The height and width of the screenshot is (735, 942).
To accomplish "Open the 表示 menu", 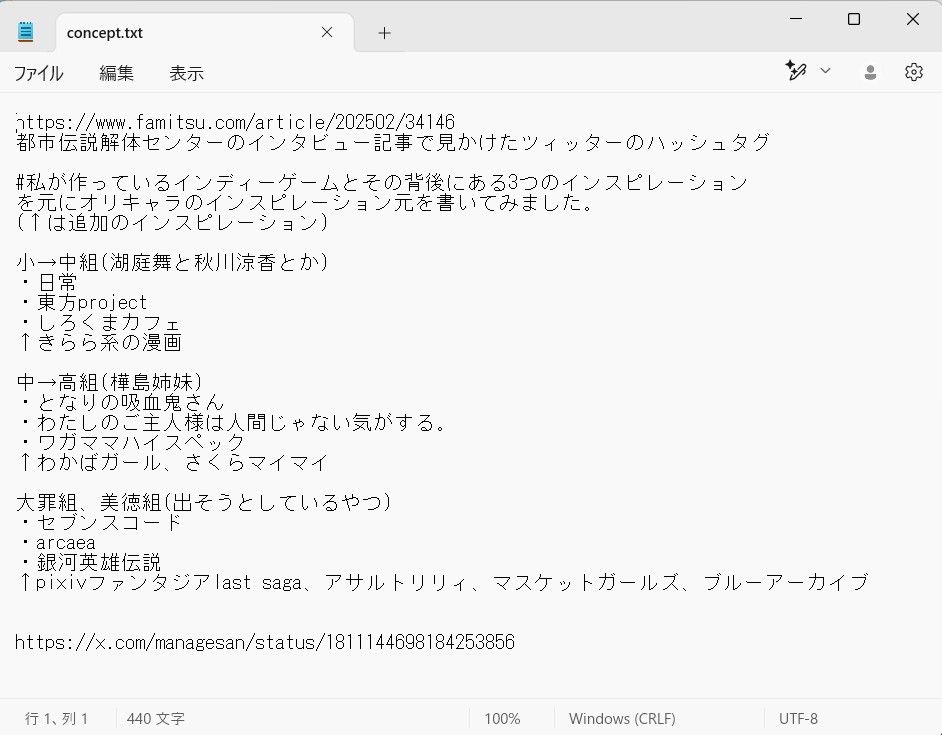I will [186, 73].
